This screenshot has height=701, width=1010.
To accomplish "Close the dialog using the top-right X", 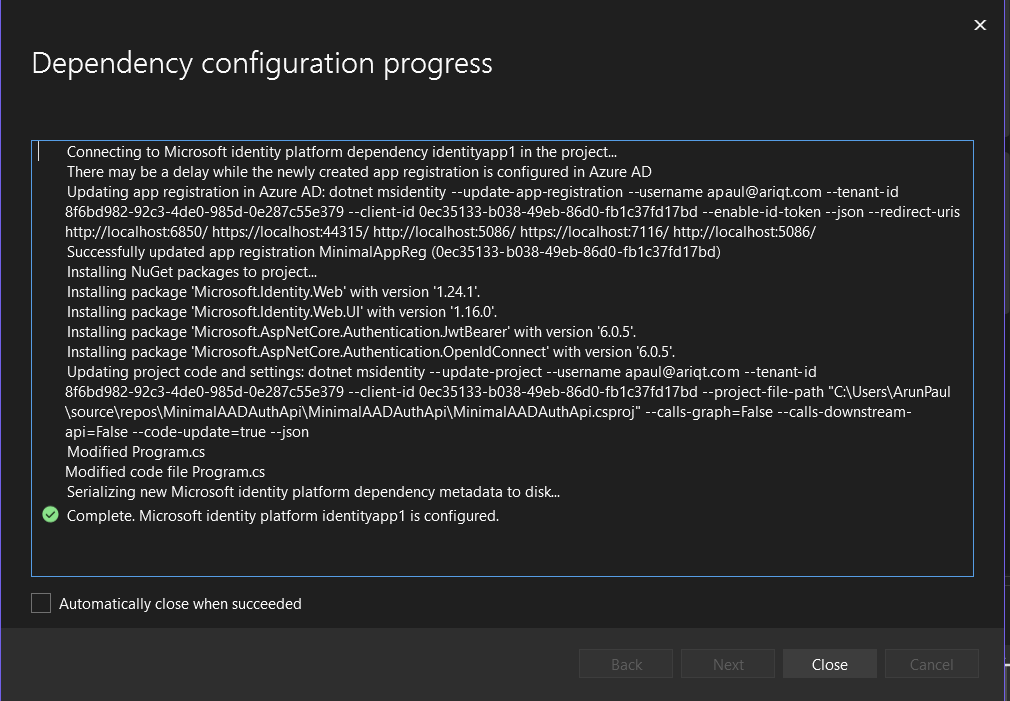I will tap(980, 25).
